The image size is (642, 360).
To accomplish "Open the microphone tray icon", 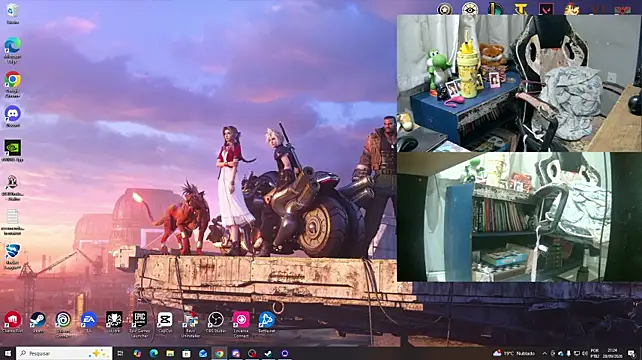I will (569, 353).
